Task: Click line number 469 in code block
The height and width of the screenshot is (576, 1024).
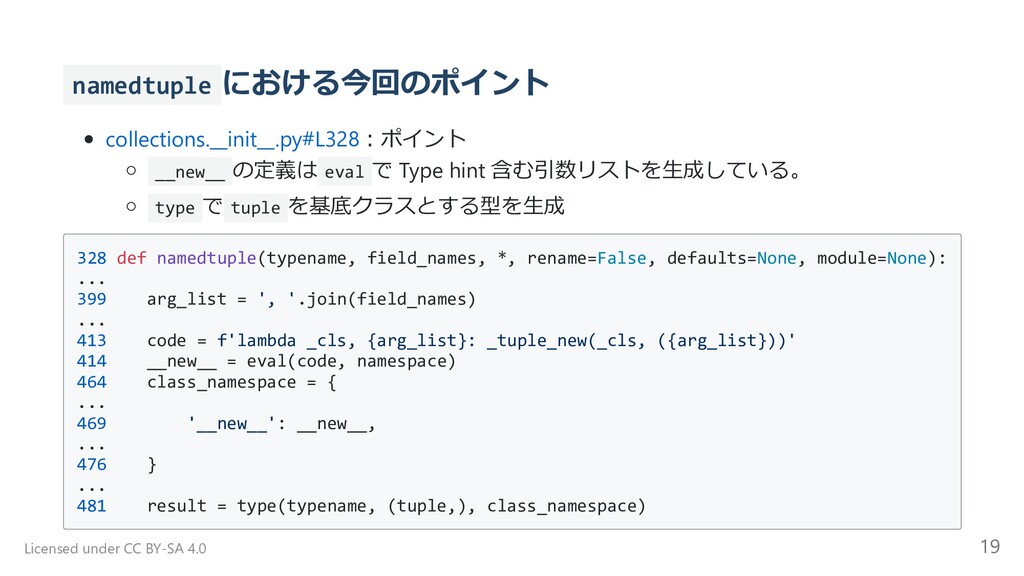Action: (91, 423)
